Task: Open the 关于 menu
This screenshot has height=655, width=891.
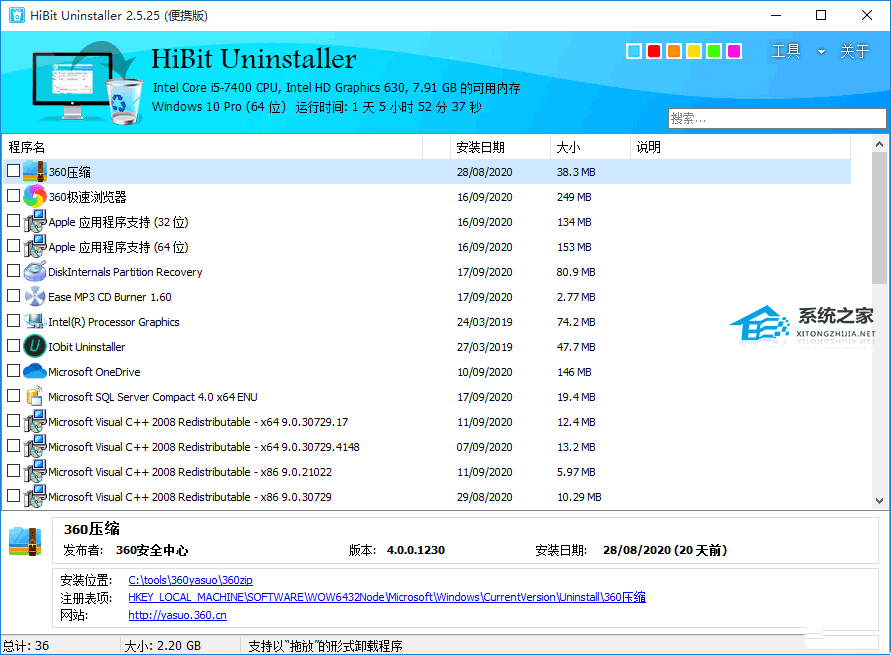Action: tap(855, 51)
